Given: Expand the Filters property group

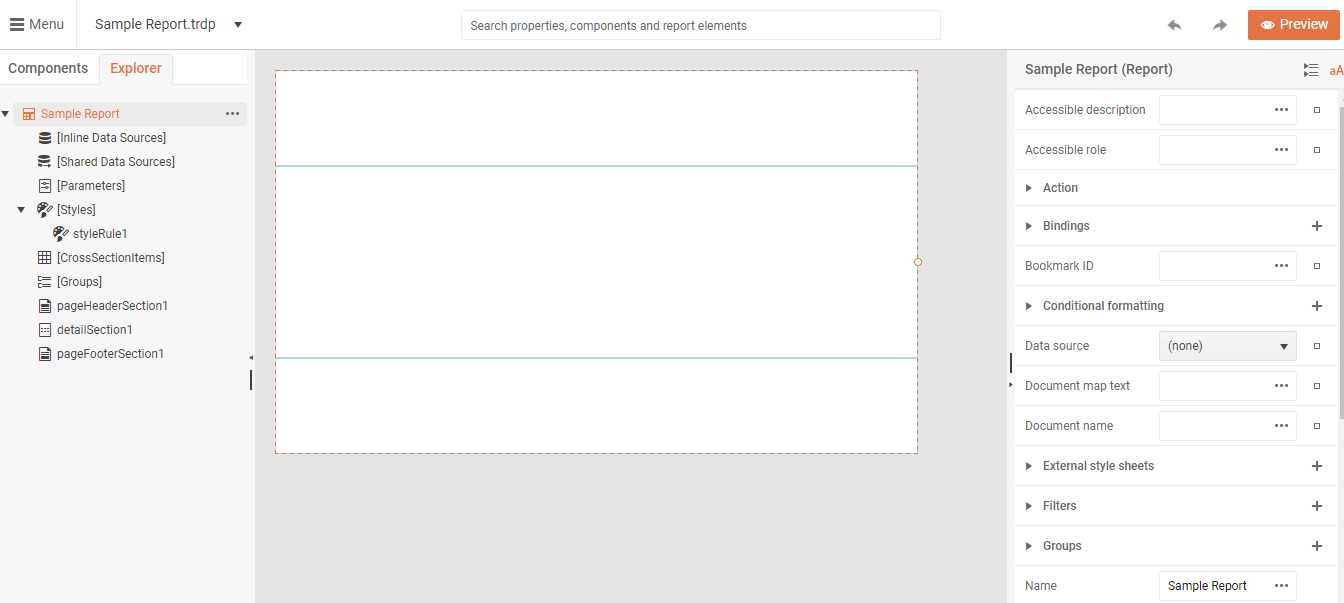Looking at the screenshot, I should pyautogui.click(x=1029, y=506).
